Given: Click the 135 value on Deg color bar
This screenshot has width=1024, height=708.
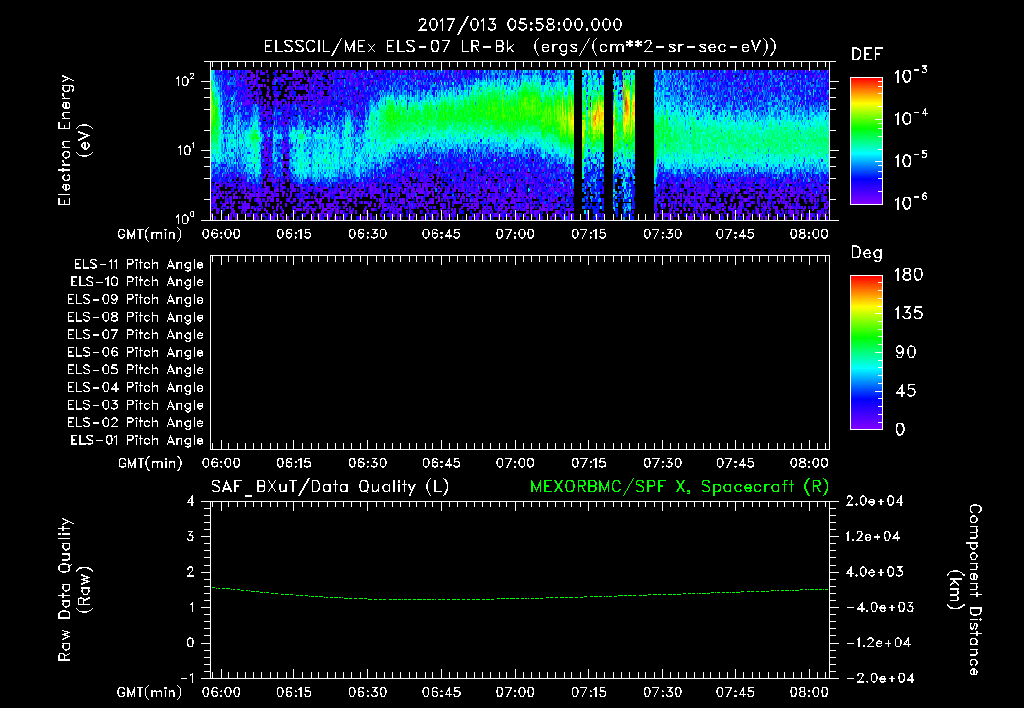Looking at the screenshot, I should click(x=908, y=314).
